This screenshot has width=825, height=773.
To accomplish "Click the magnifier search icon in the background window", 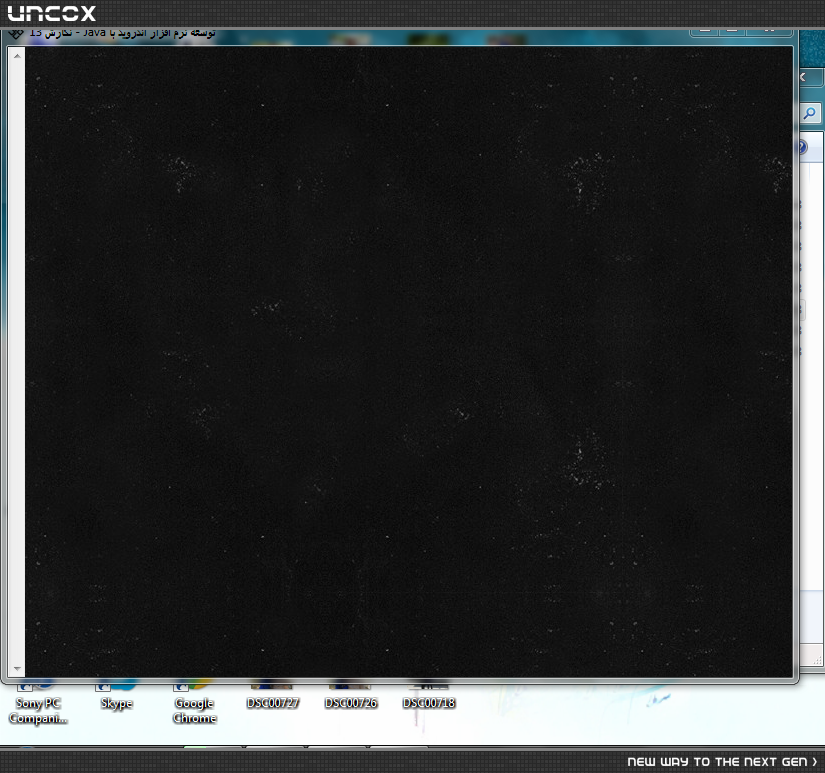I will coord(810,113).
